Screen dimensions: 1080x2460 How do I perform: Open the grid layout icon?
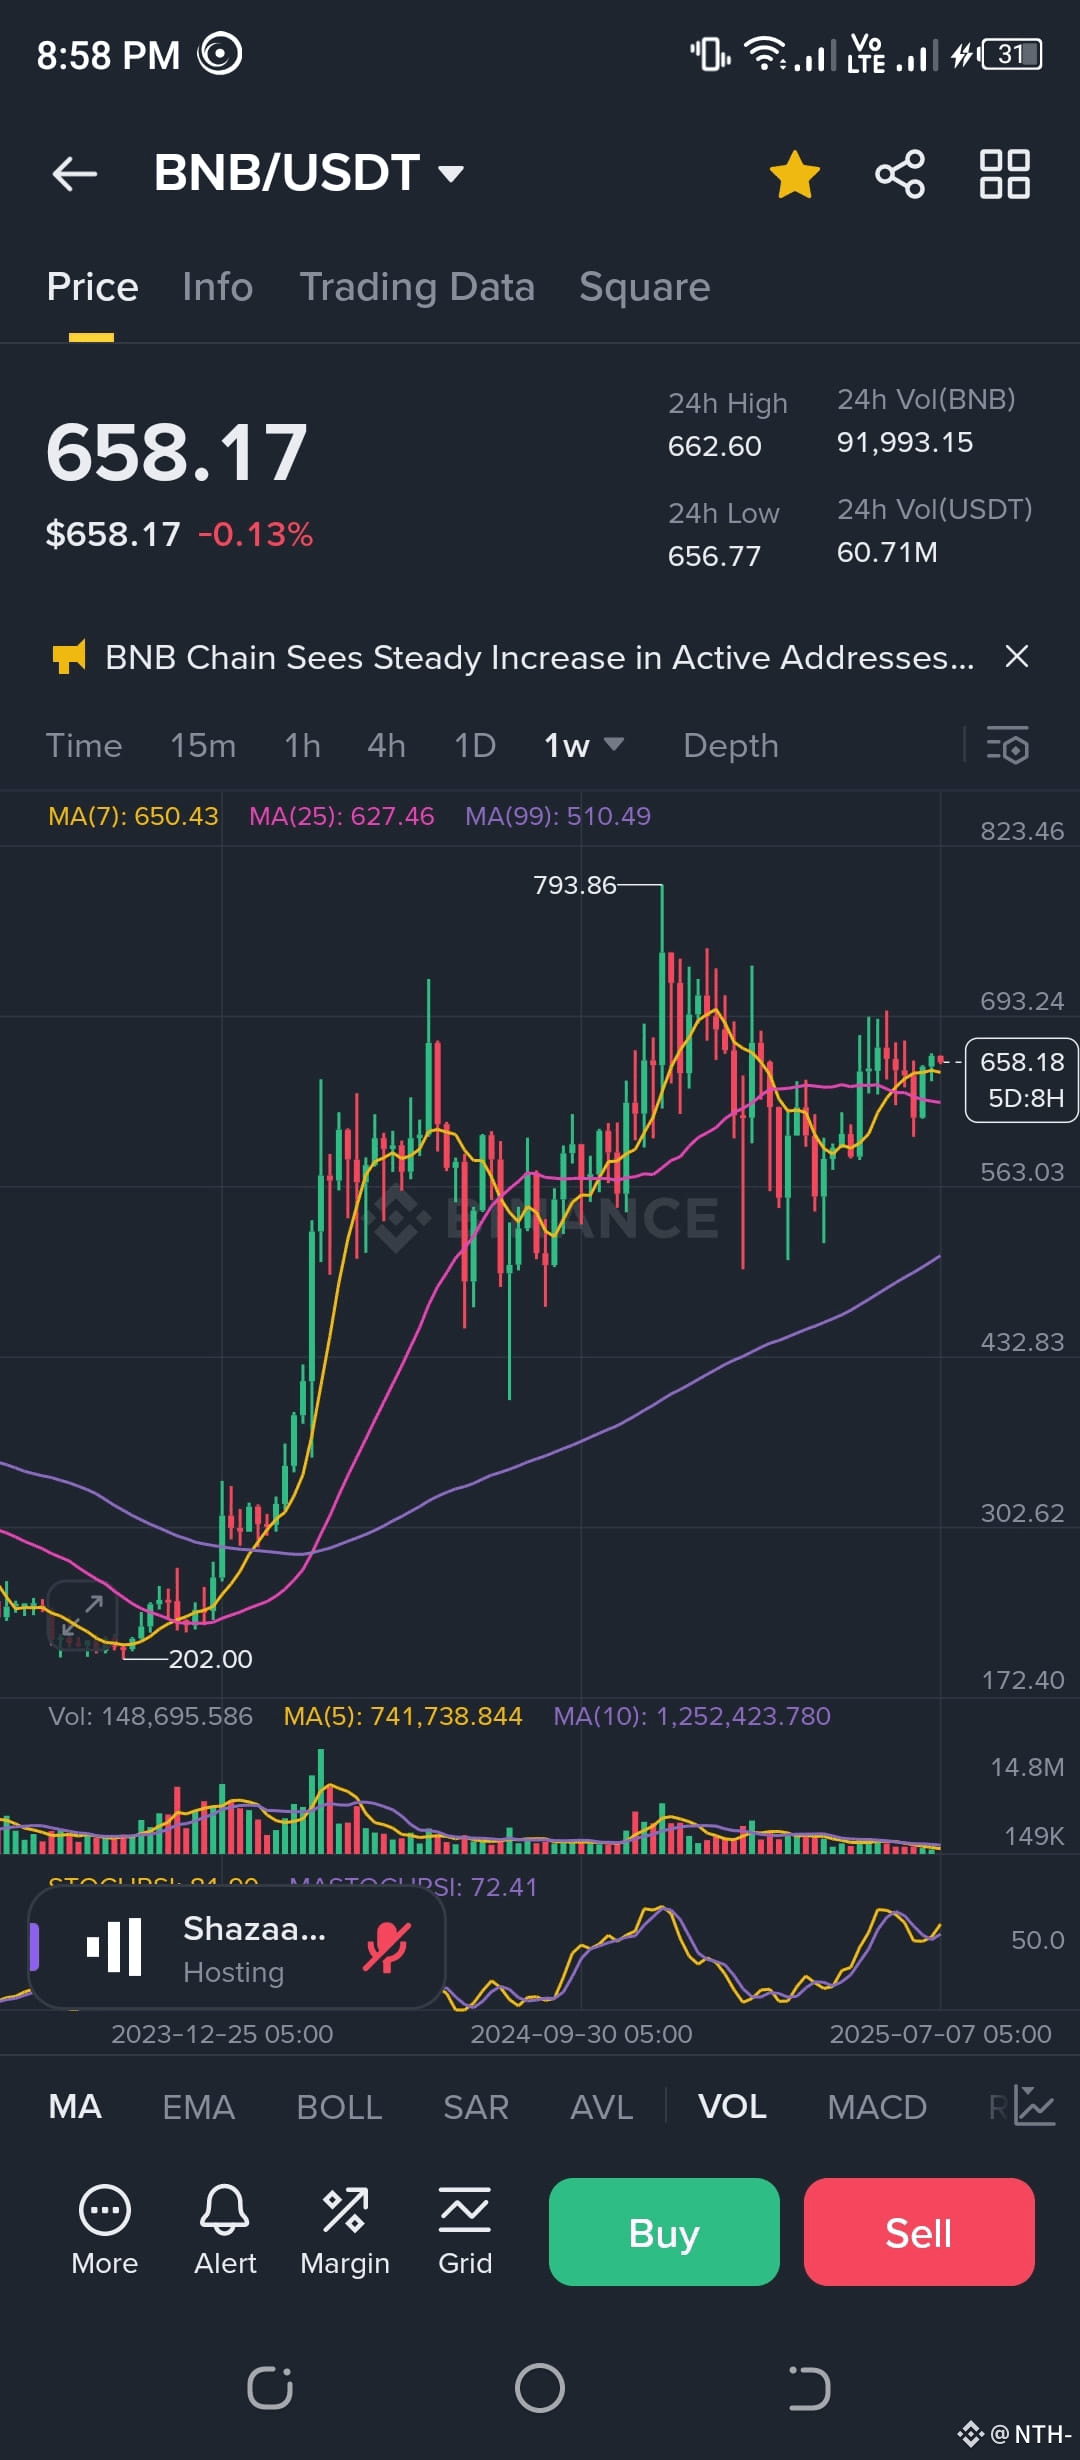pyautogui.click(x=1004, y=174)
